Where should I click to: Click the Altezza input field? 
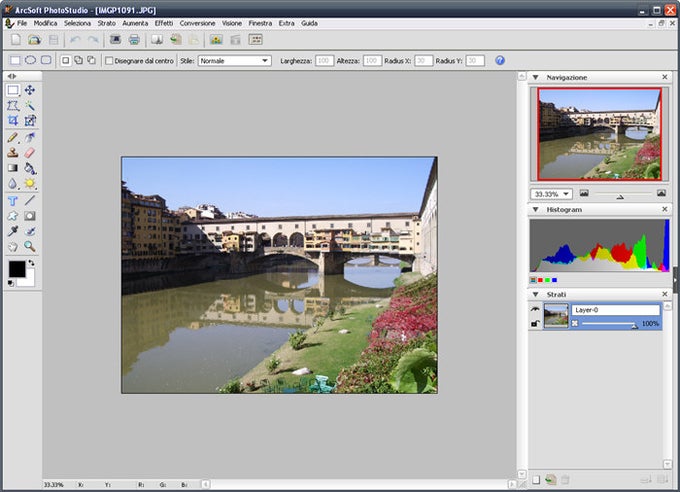coord(372,61)
